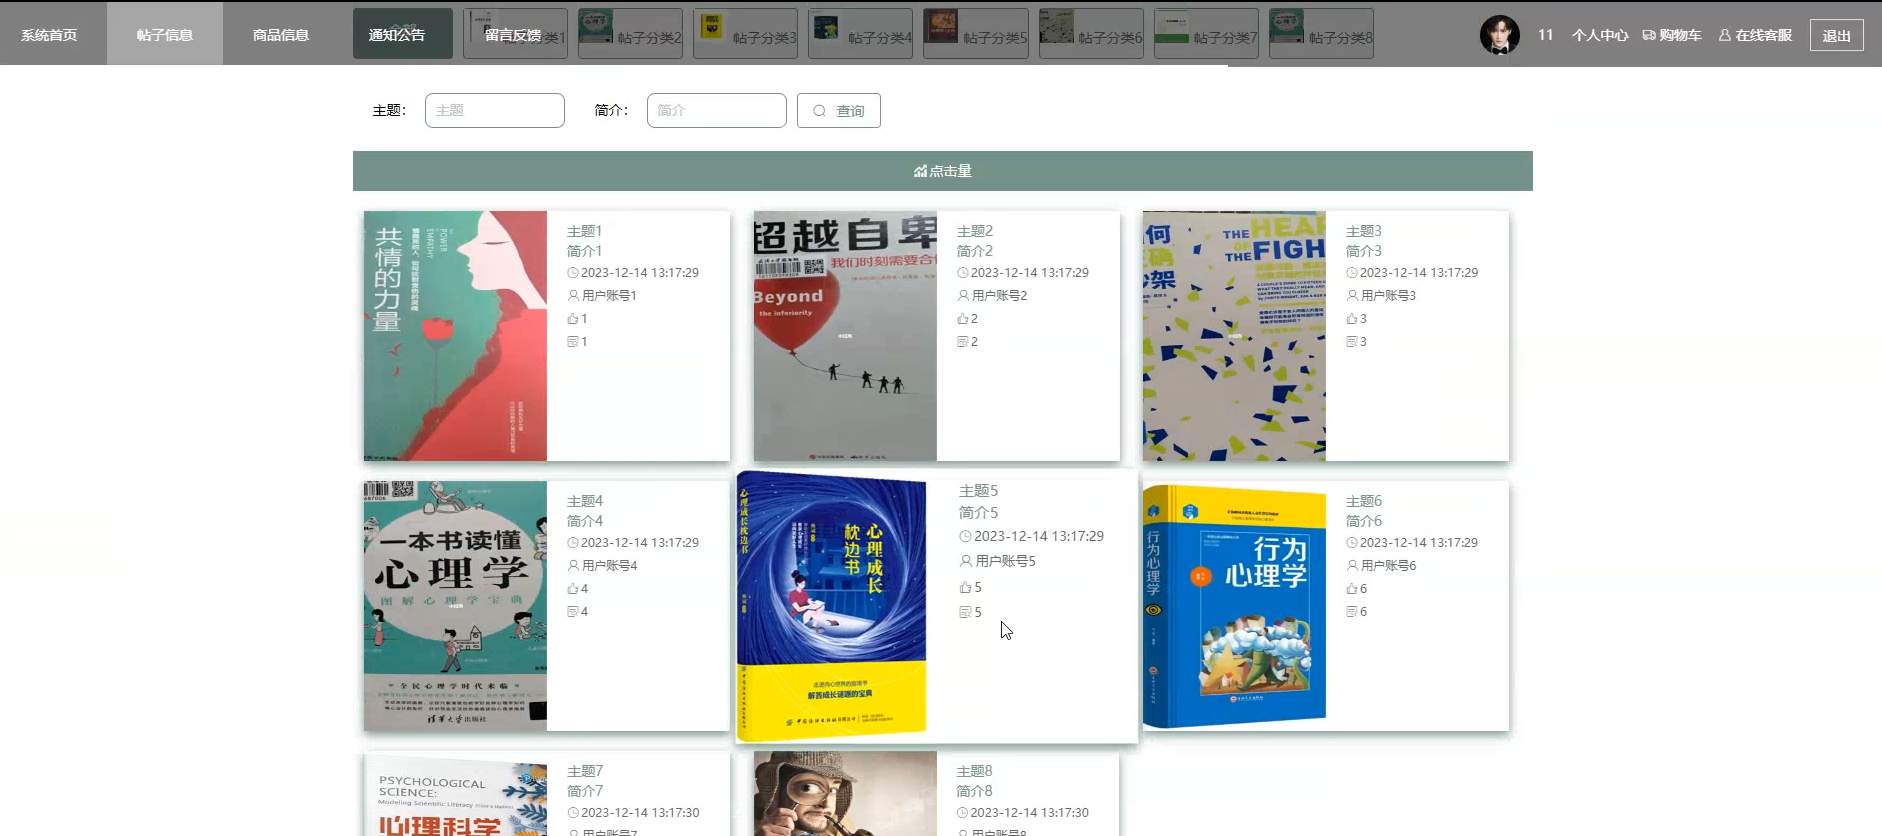1882x836 pixels.
Task: Click the user icon beside 用户账号2
Action: (963, 296)
